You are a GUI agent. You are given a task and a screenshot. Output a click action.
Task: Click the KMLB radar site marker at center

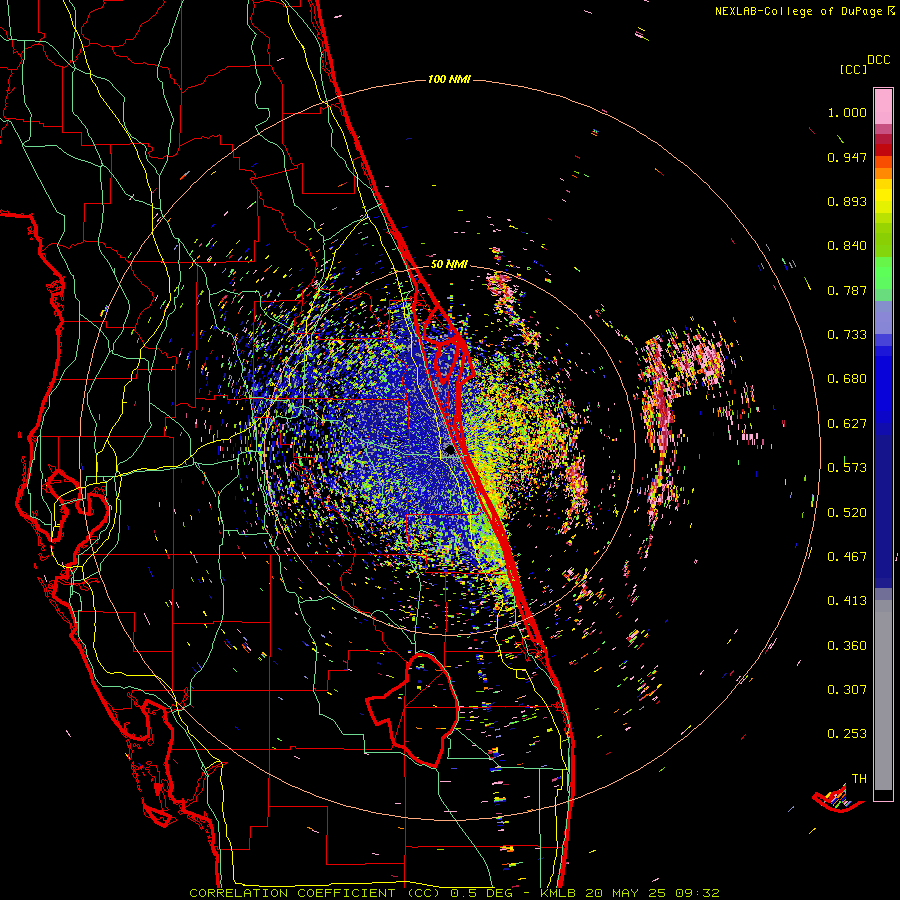449,451
